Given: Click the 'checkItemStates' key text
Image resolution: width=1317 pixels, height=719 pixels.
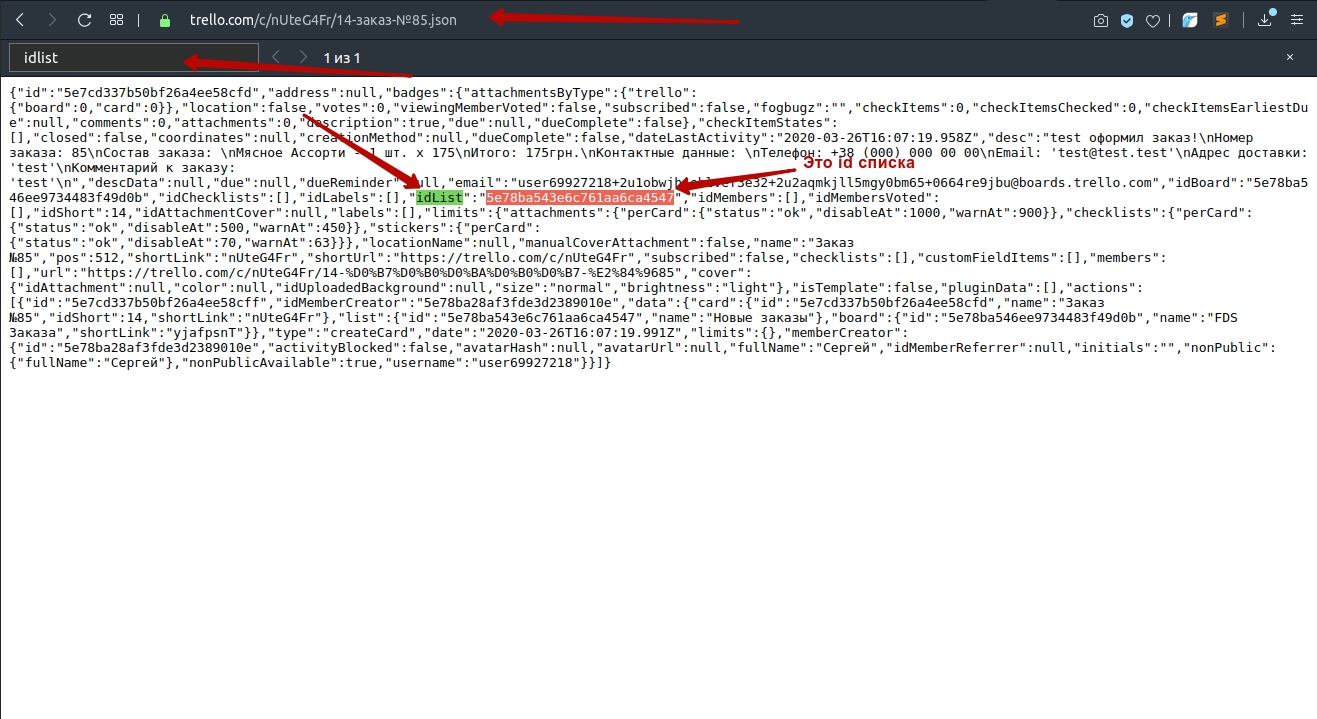Looking at the screenshot, I should pos(771,123).
